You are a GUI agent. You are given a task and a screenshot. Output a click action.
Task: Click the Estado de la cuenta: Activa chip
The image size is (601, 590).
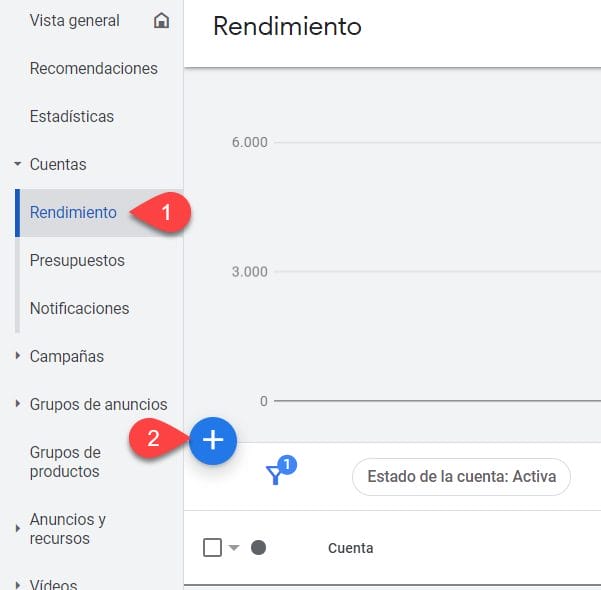tap(461, 477)
